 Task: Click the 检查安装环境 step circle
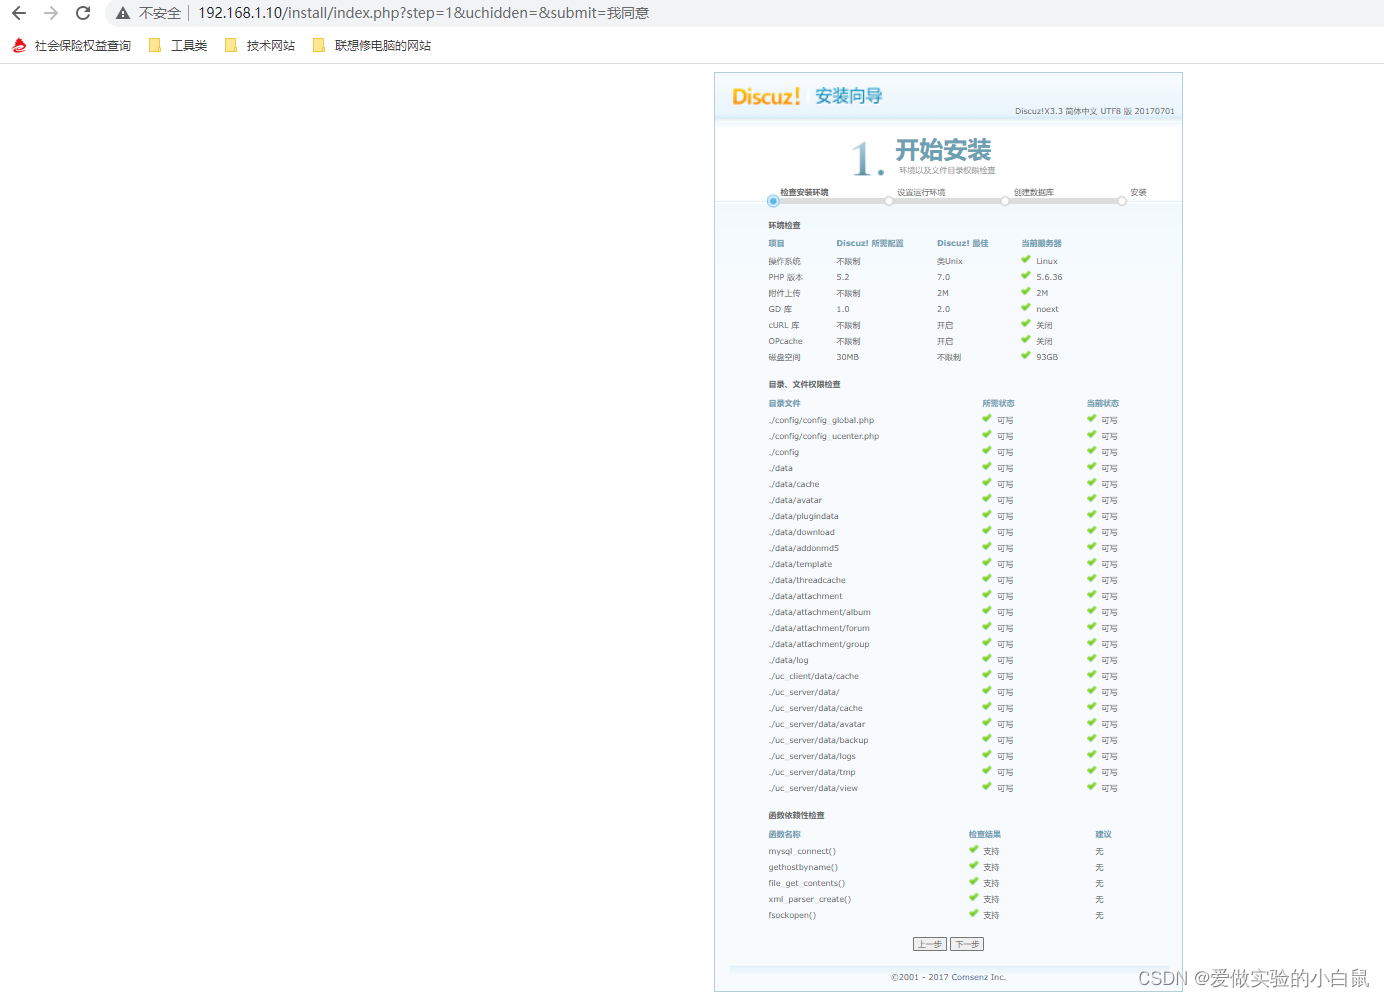tap(773, 201)
